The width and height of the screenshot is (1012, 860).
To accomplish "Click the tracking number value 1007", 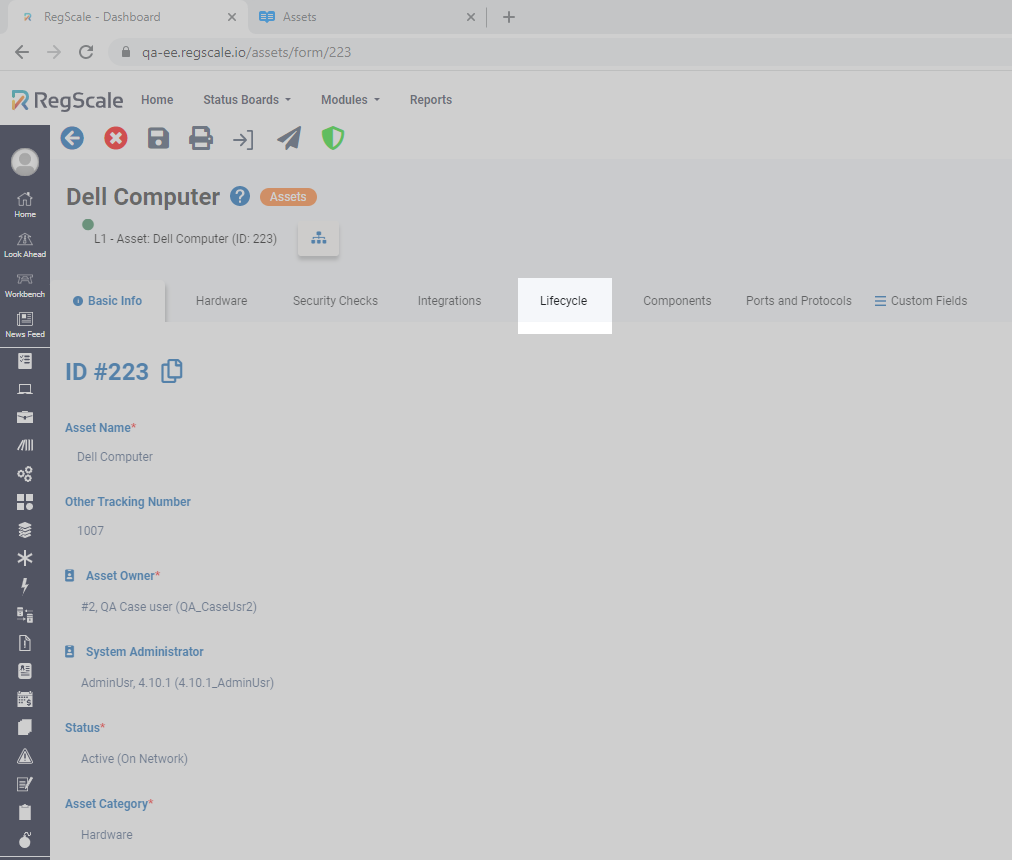I will click(90, 531).
